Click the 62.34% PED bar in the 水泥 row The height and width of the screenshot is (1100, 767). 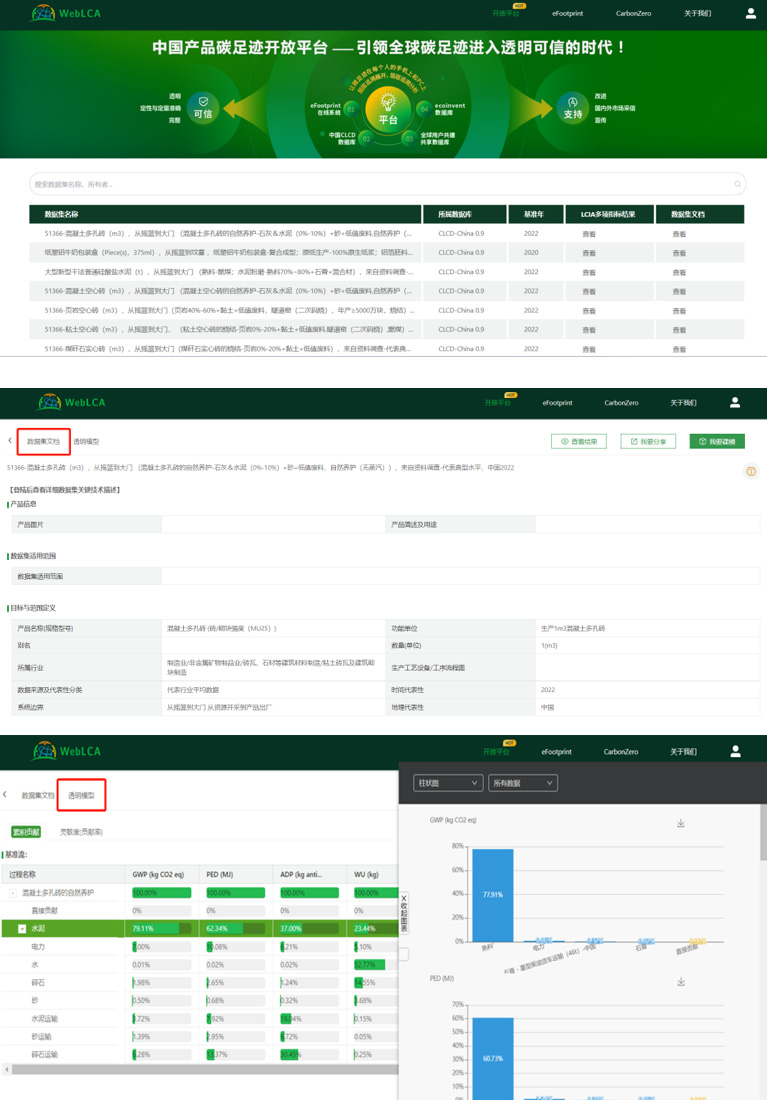tap(235, 928)
